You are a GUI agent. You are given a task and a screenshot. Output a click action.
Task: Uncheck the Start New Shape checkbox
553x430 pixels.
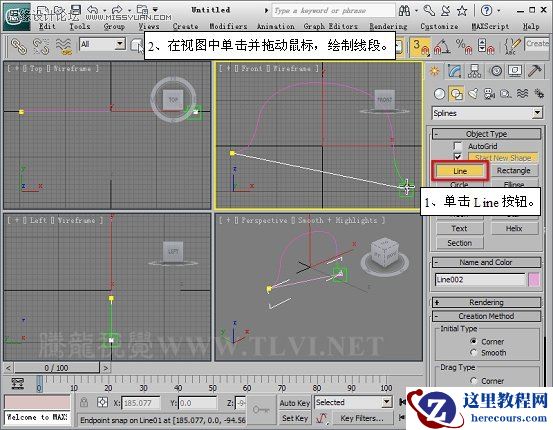pos(458,157)
